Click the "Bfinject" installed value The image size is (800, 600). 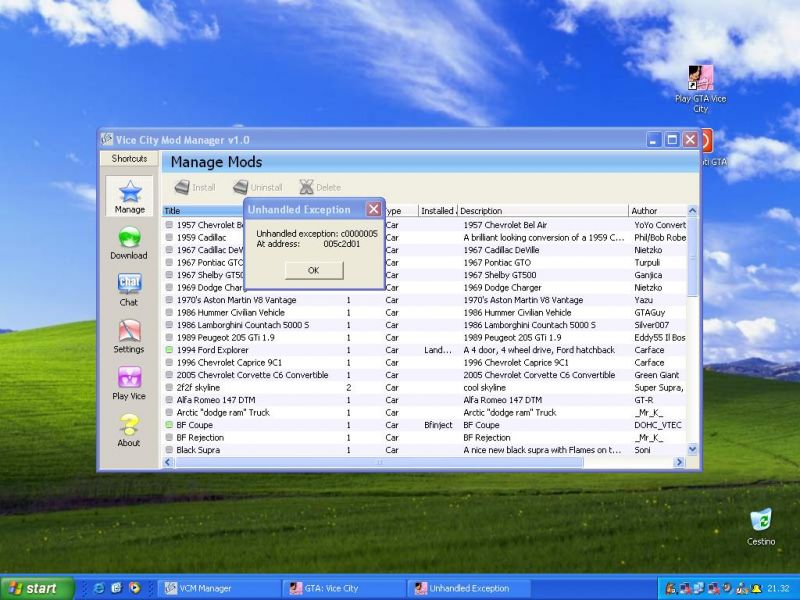click(x=438, y=424)
